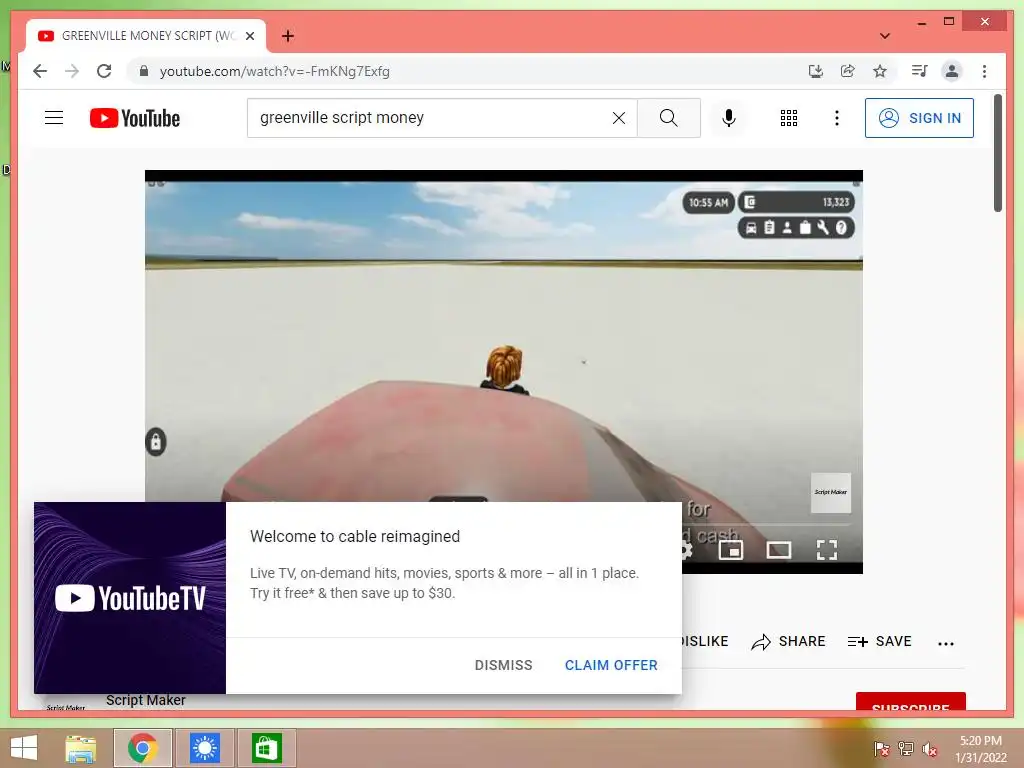Open the blue sun app in taskbar
1024x768 pixels.
click(x=204, y=748)
